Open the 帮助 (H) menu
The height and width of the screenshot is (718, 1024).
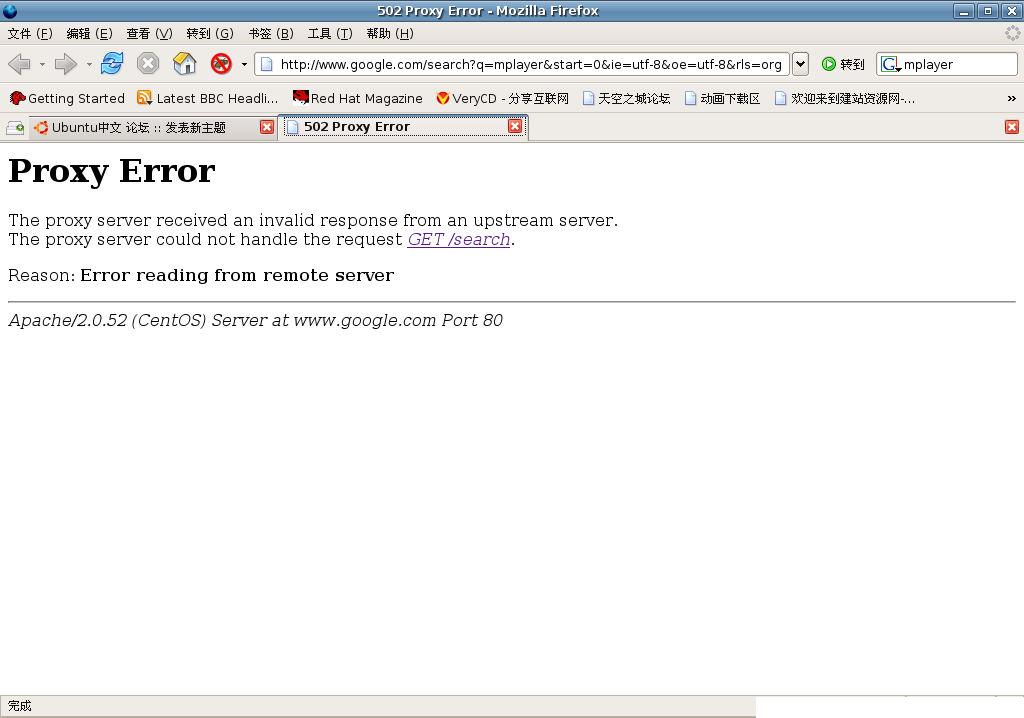point(390,33)
